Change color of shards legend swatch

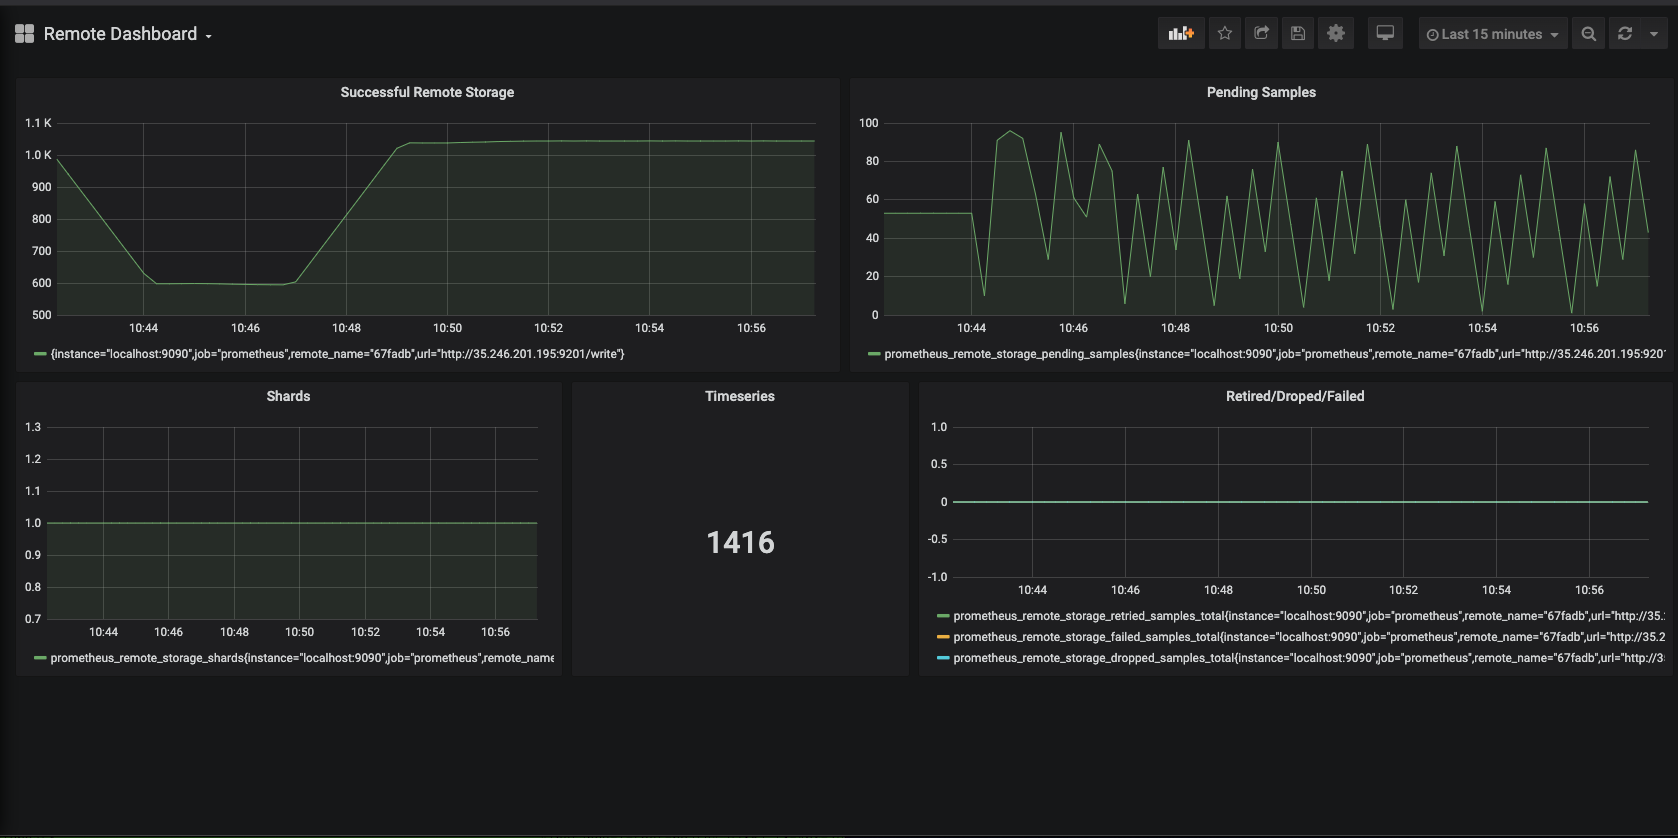point(40,658)
